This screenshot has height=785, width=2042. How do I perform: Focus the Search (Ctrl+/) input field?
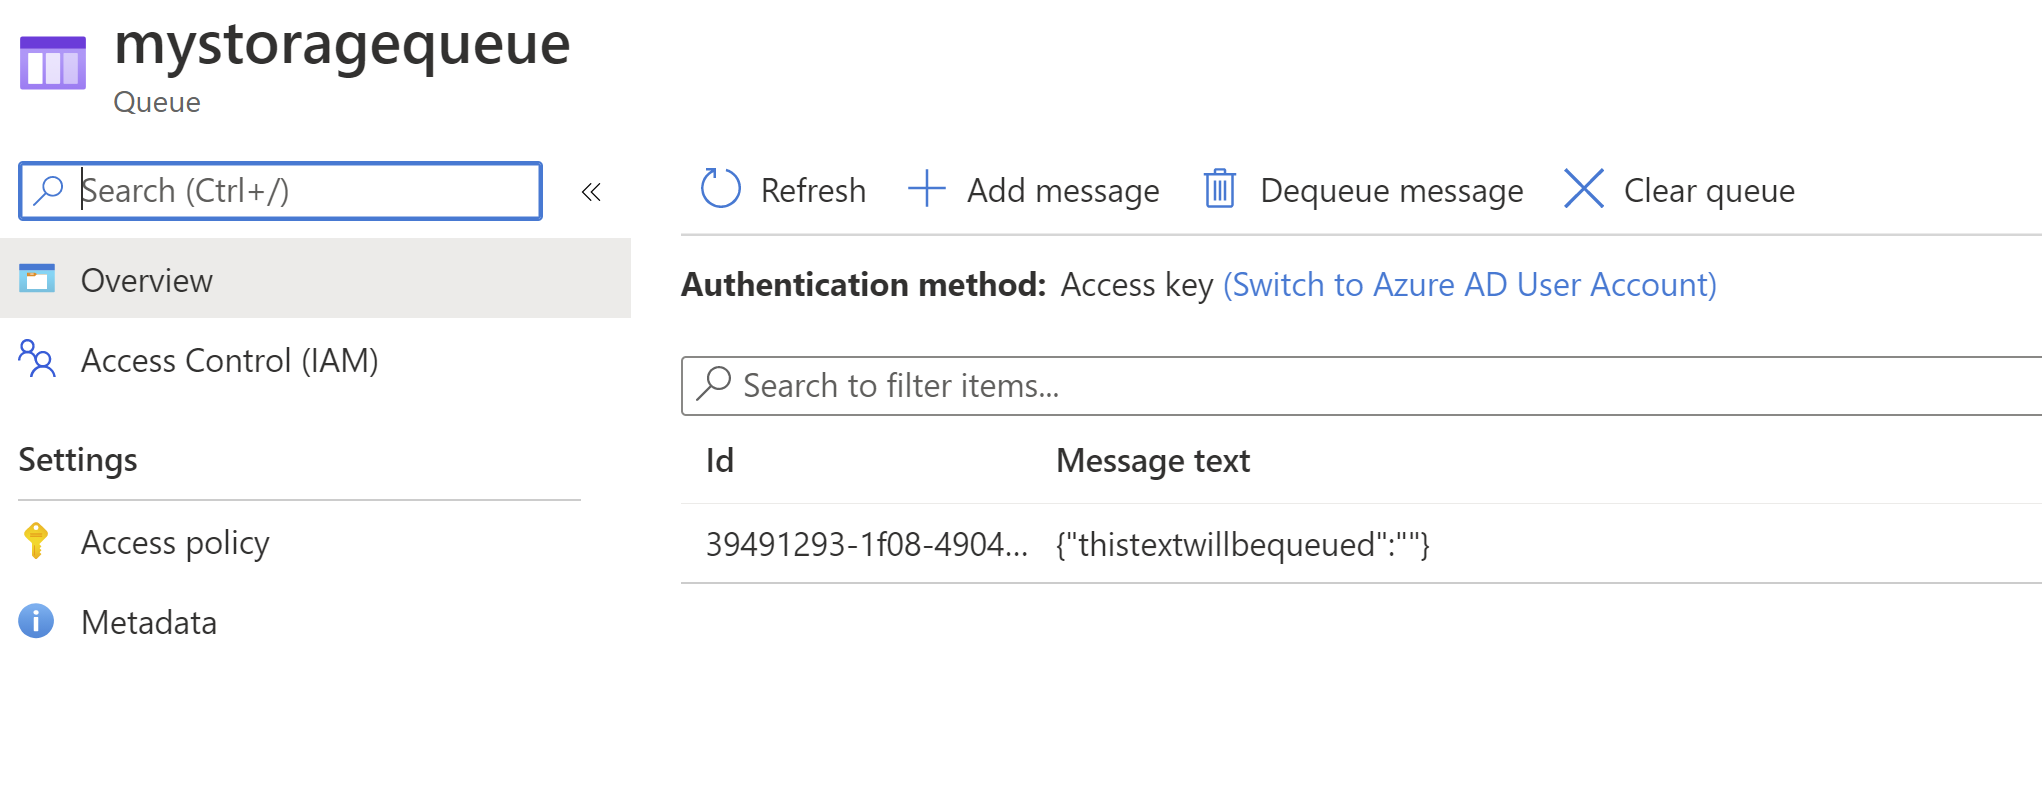[x=281, y=191]
